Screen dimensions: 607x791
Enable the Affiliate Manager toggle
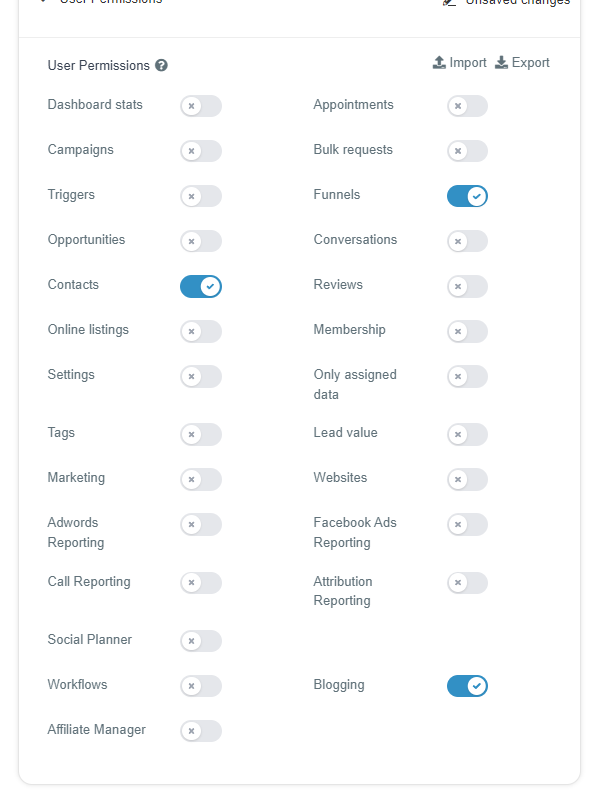(x=201, y=731)
